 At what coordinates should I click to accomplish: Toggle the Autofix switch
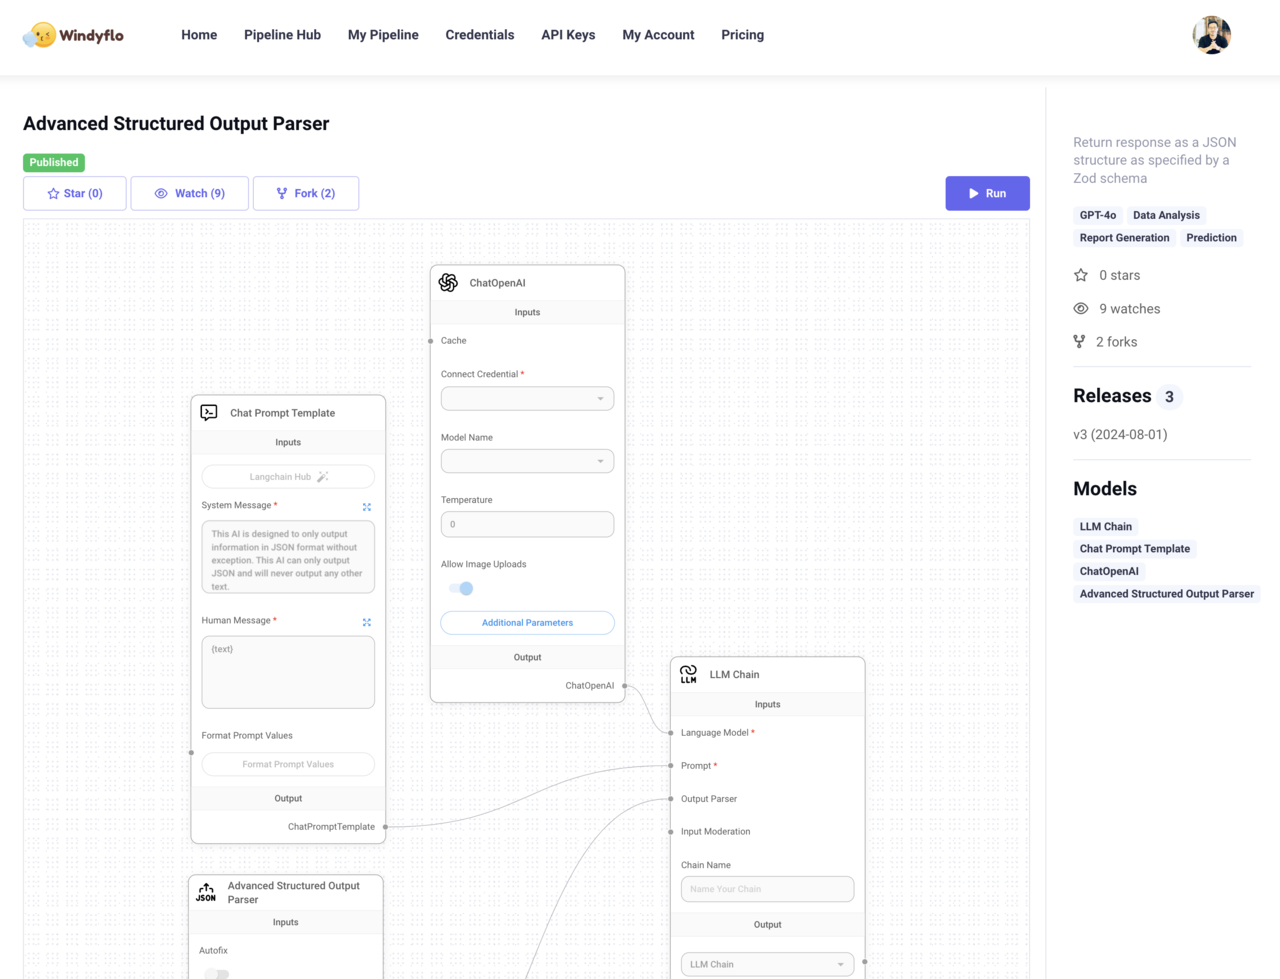tap(217, 973)
